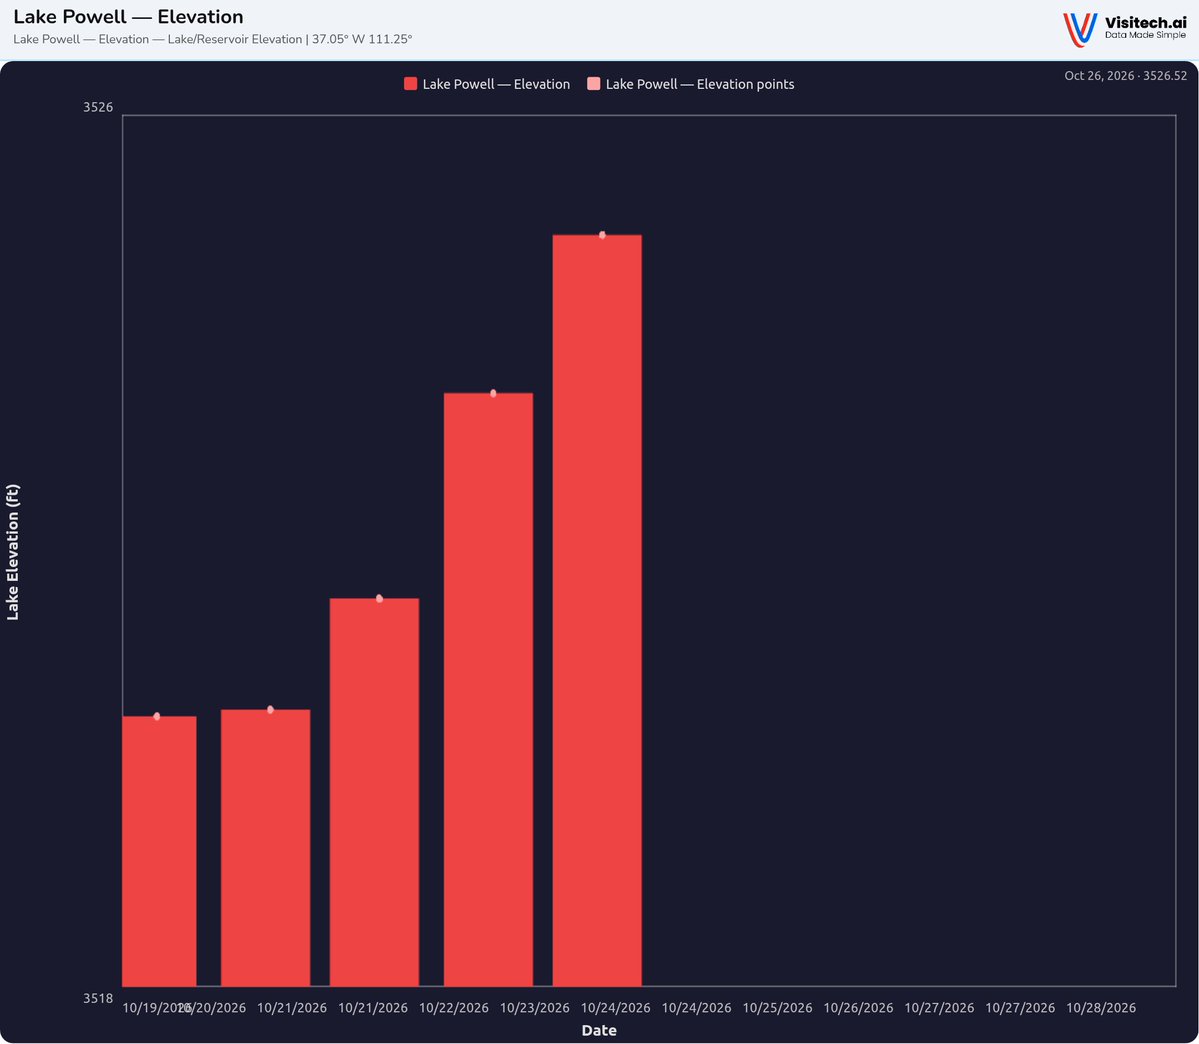The image size is (1199, 1044).
Task: Click the y-axis label 3526
Action: tap(98, 107)
